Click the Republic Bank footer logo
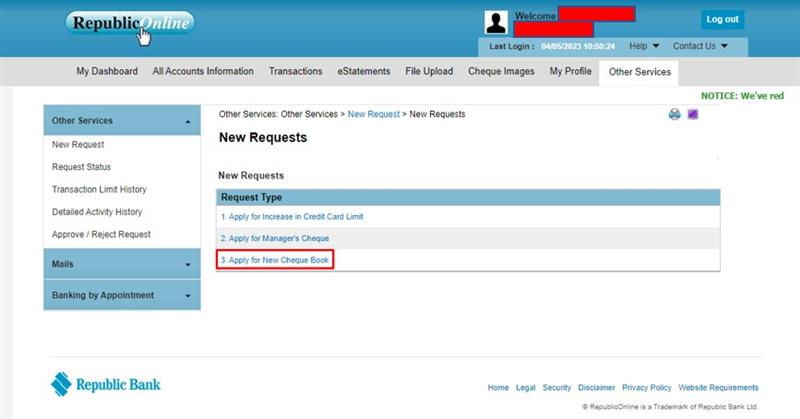 pyautogui.click(x=106, y=384)
